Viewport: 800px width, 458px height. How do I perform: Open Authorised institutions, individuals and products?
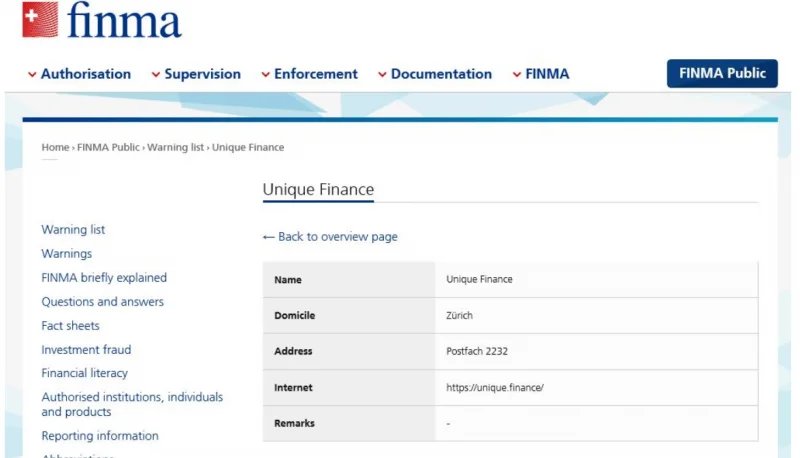click(132, 404)
